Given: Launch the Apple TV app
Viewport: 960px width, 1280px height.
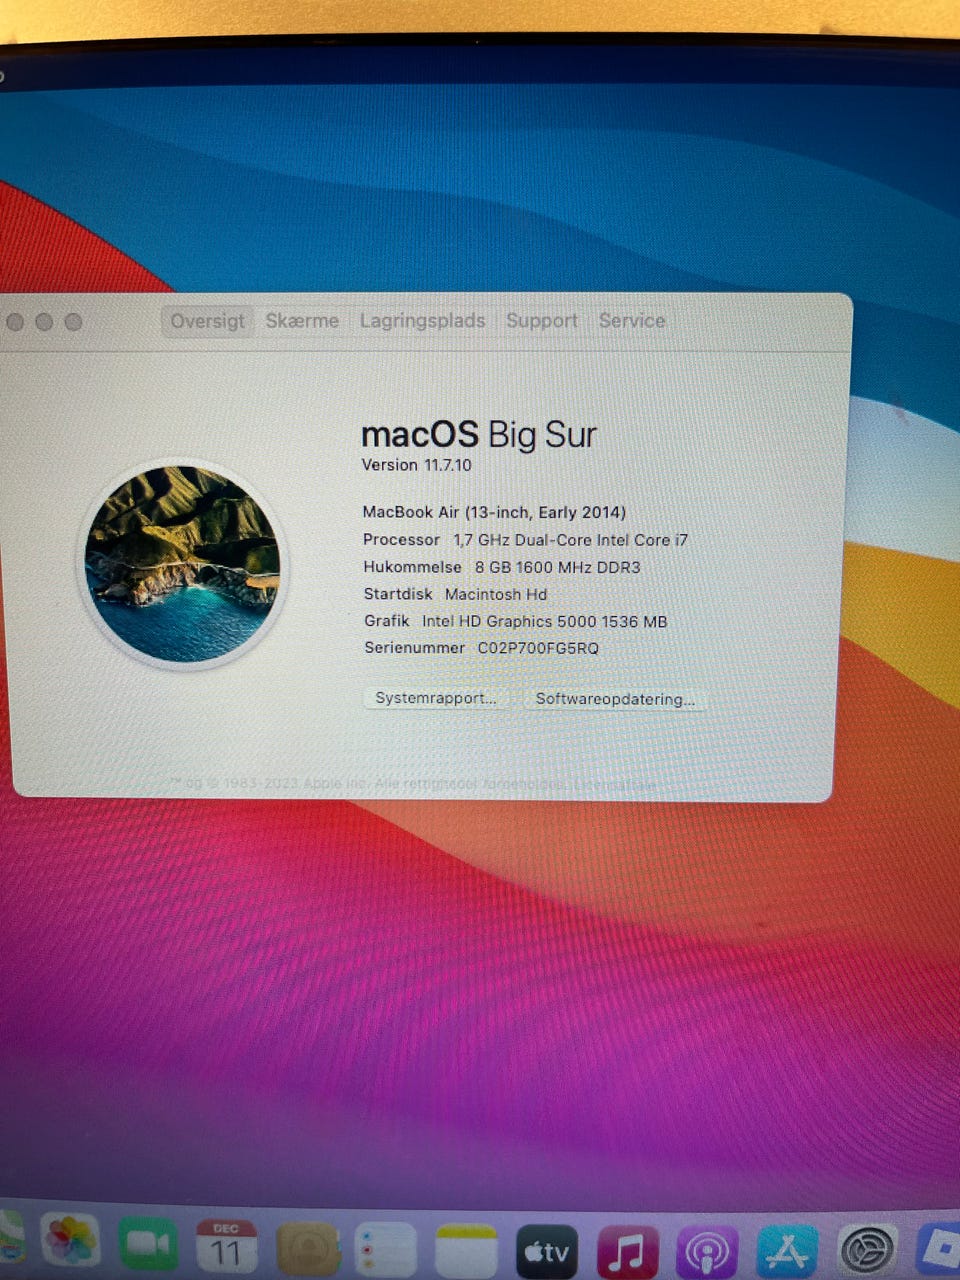Looking at the screenshot, I should point(547,1252).
